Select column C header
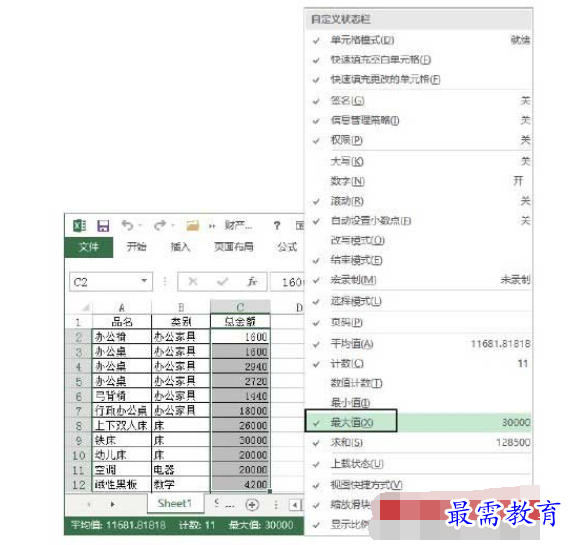This screenshot has height=545, width=569. pos(240,308)
